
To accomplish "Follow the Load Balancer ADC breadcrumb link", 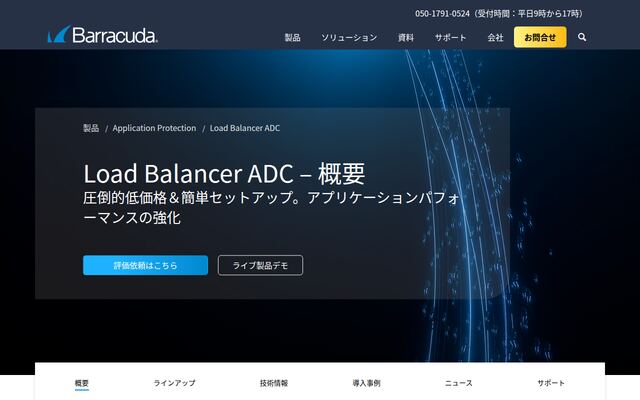I will click(245, 128).
